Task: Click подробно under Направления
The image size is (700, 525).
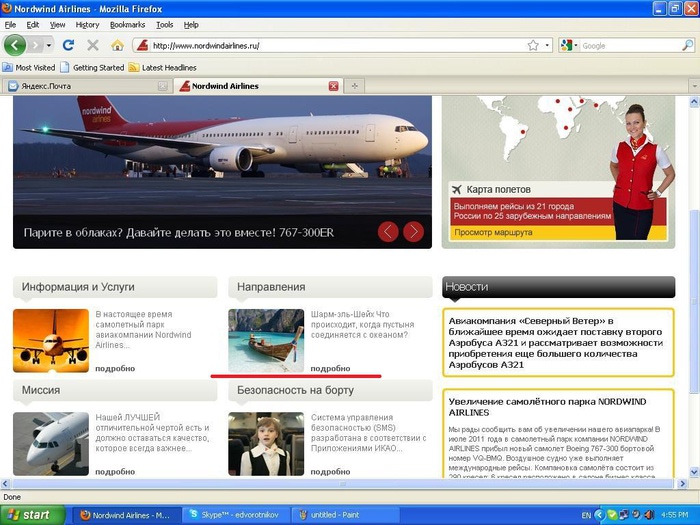Action: tap(330, 368)
